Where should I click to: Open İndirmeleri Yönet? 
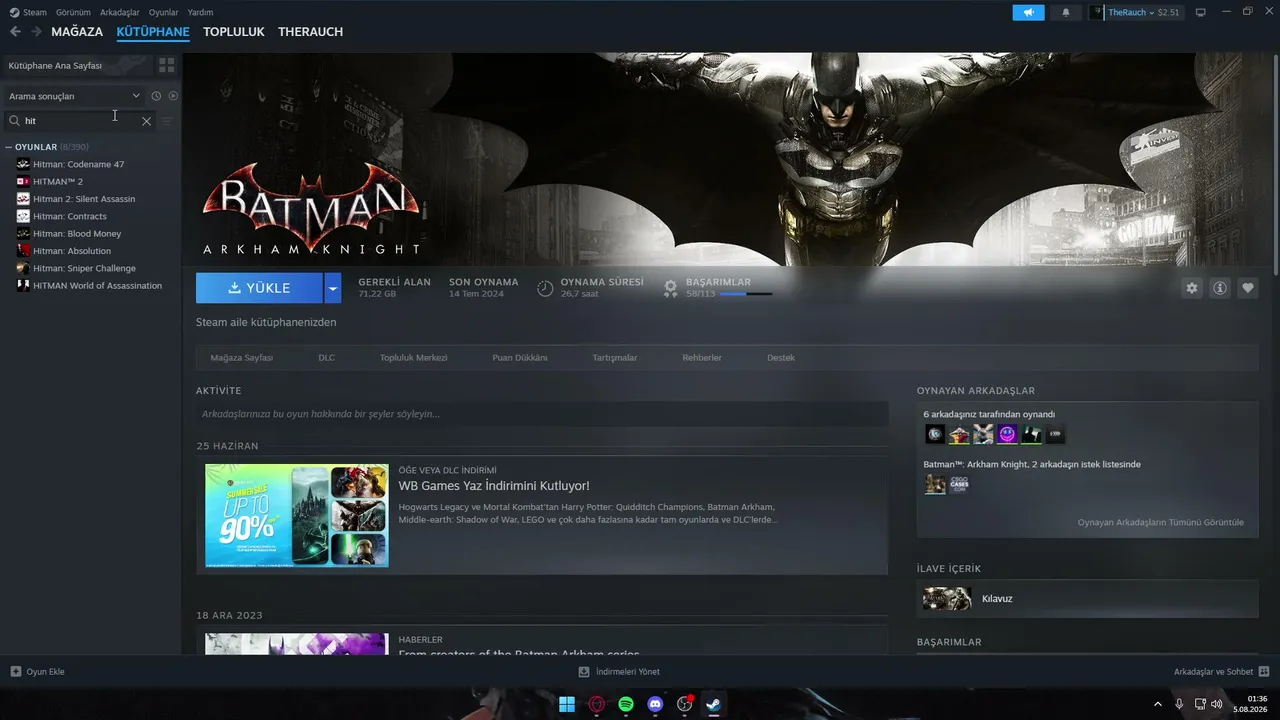click(619, 672)
